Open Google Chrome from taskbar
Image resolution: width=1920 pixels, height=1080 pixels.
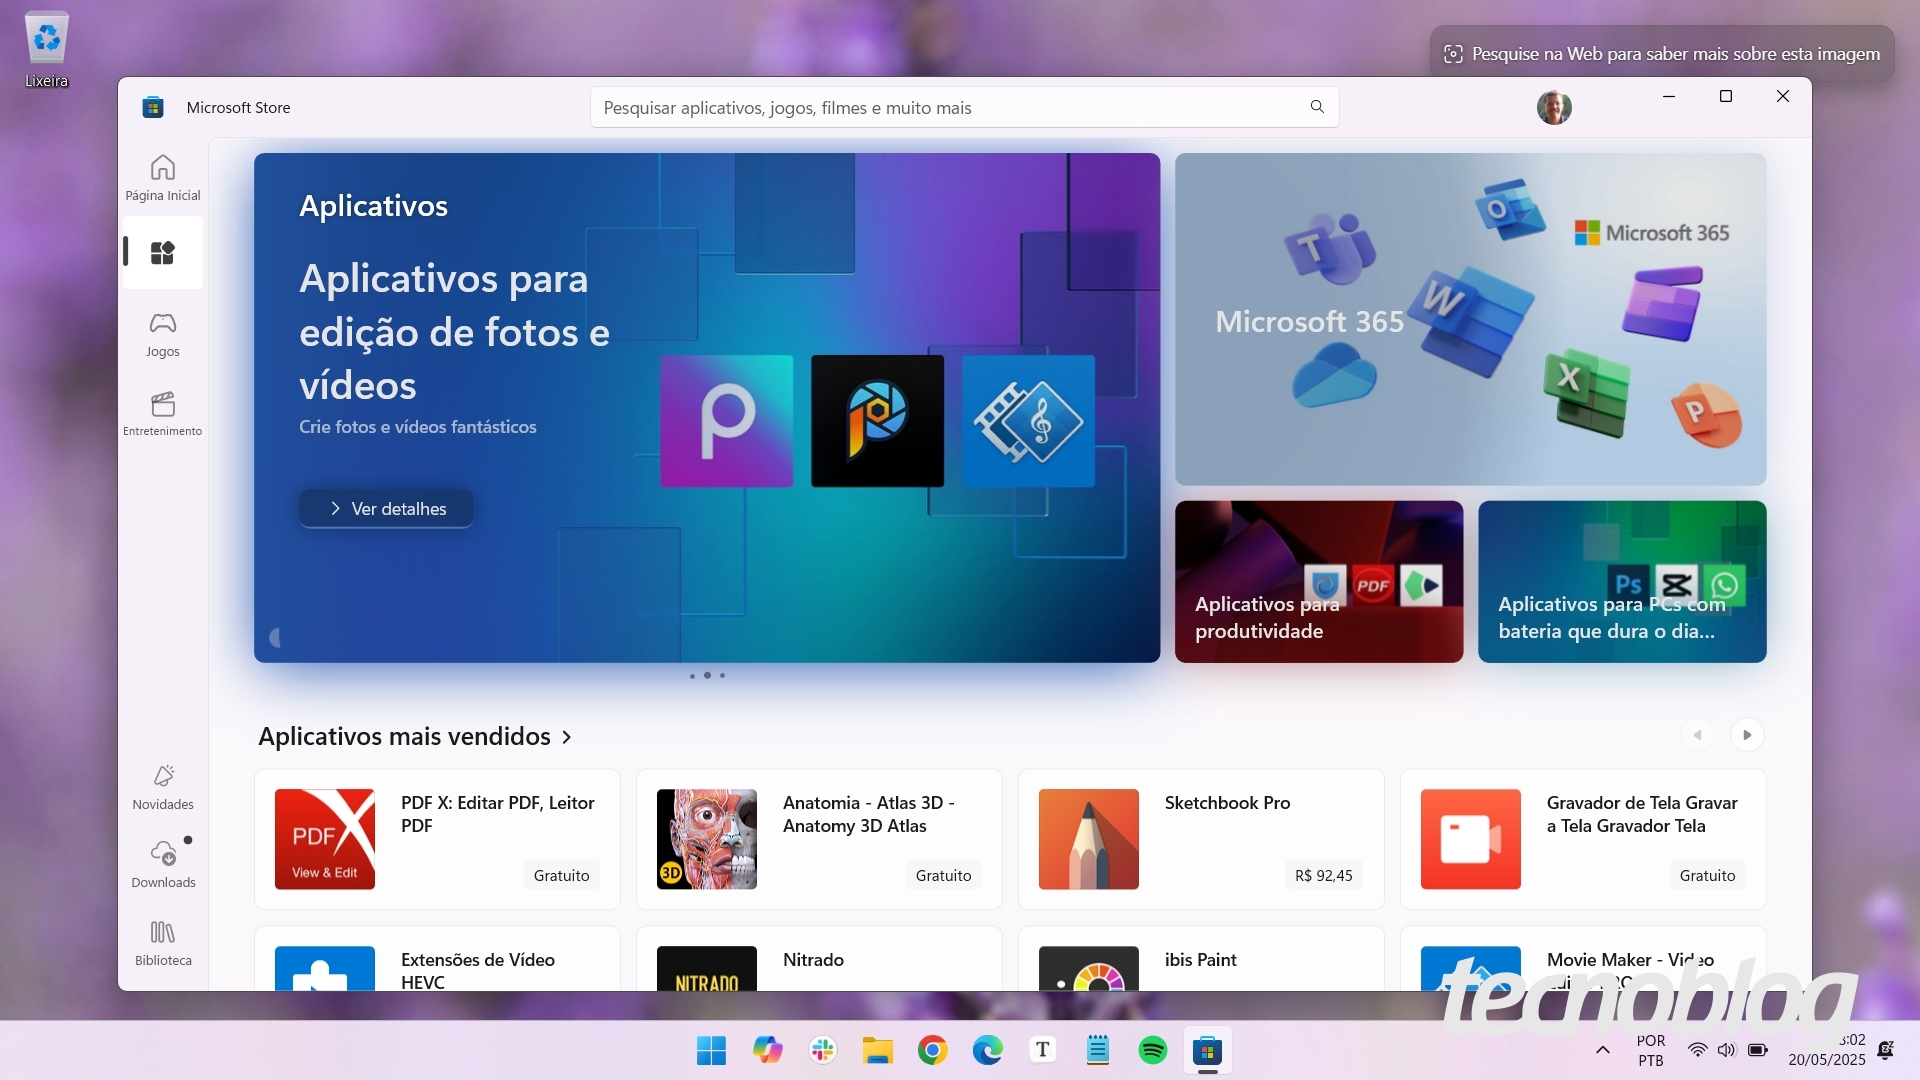(933, 1050)
